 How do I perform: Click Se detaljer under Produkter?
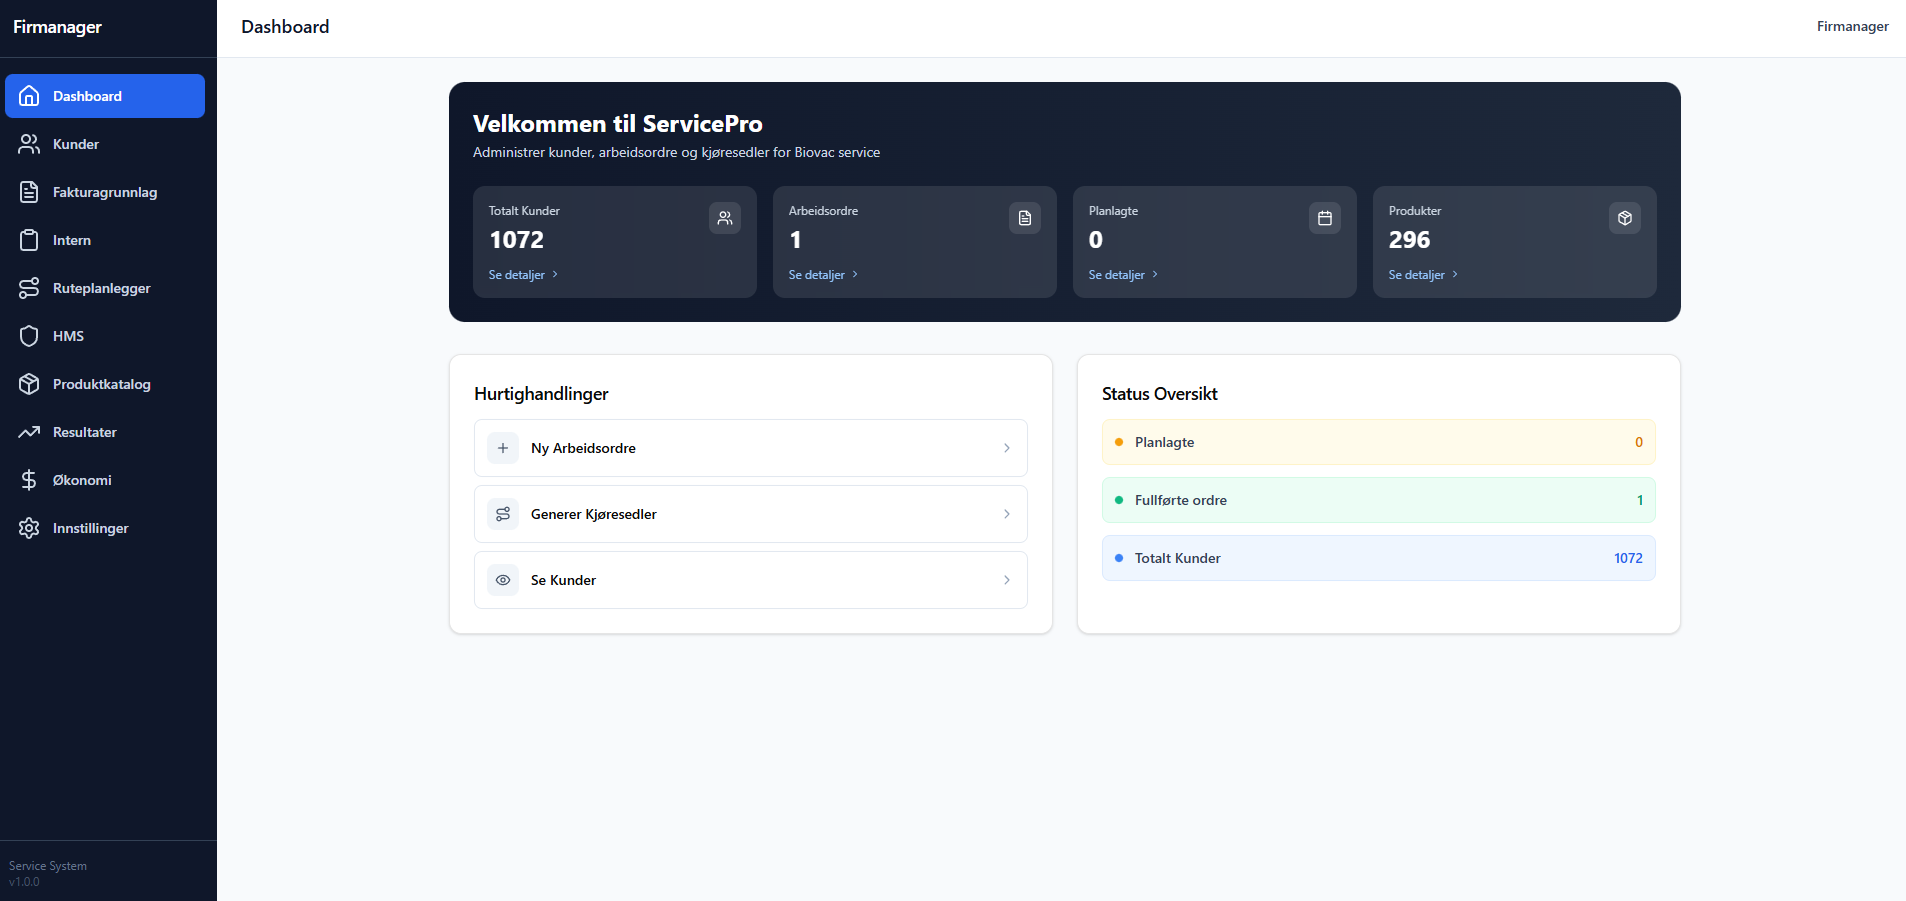pyautogui.click(x=1423, y=275)
